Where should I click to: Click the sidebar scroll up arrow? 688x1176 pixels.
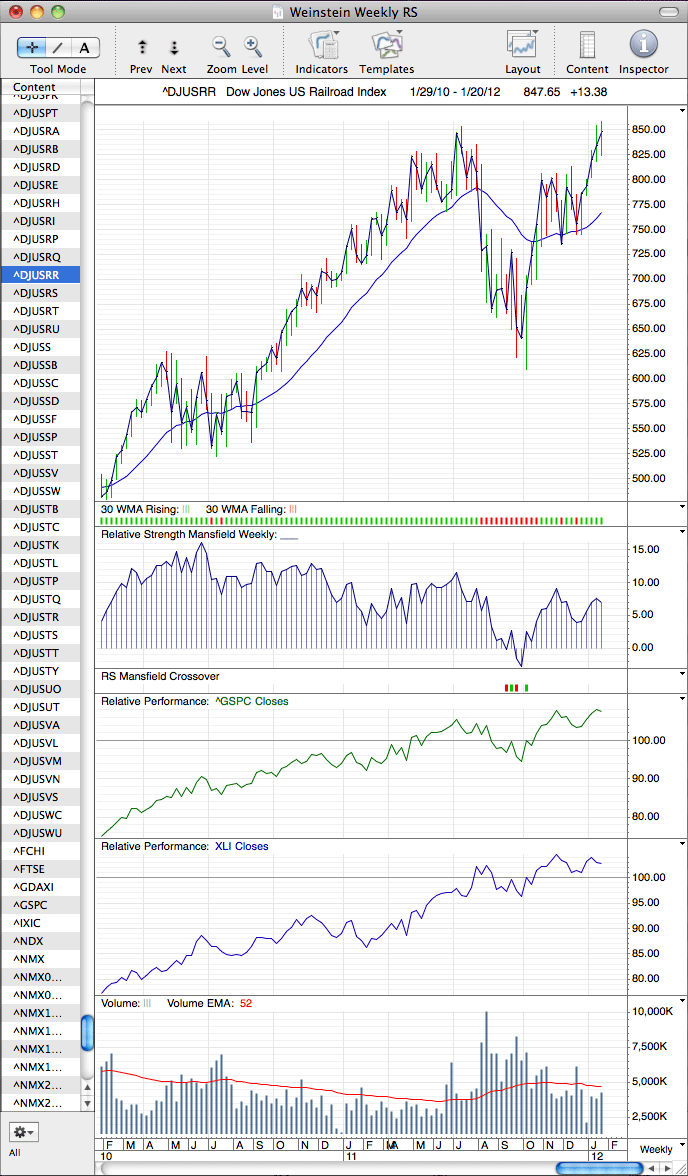(88, 1087)
